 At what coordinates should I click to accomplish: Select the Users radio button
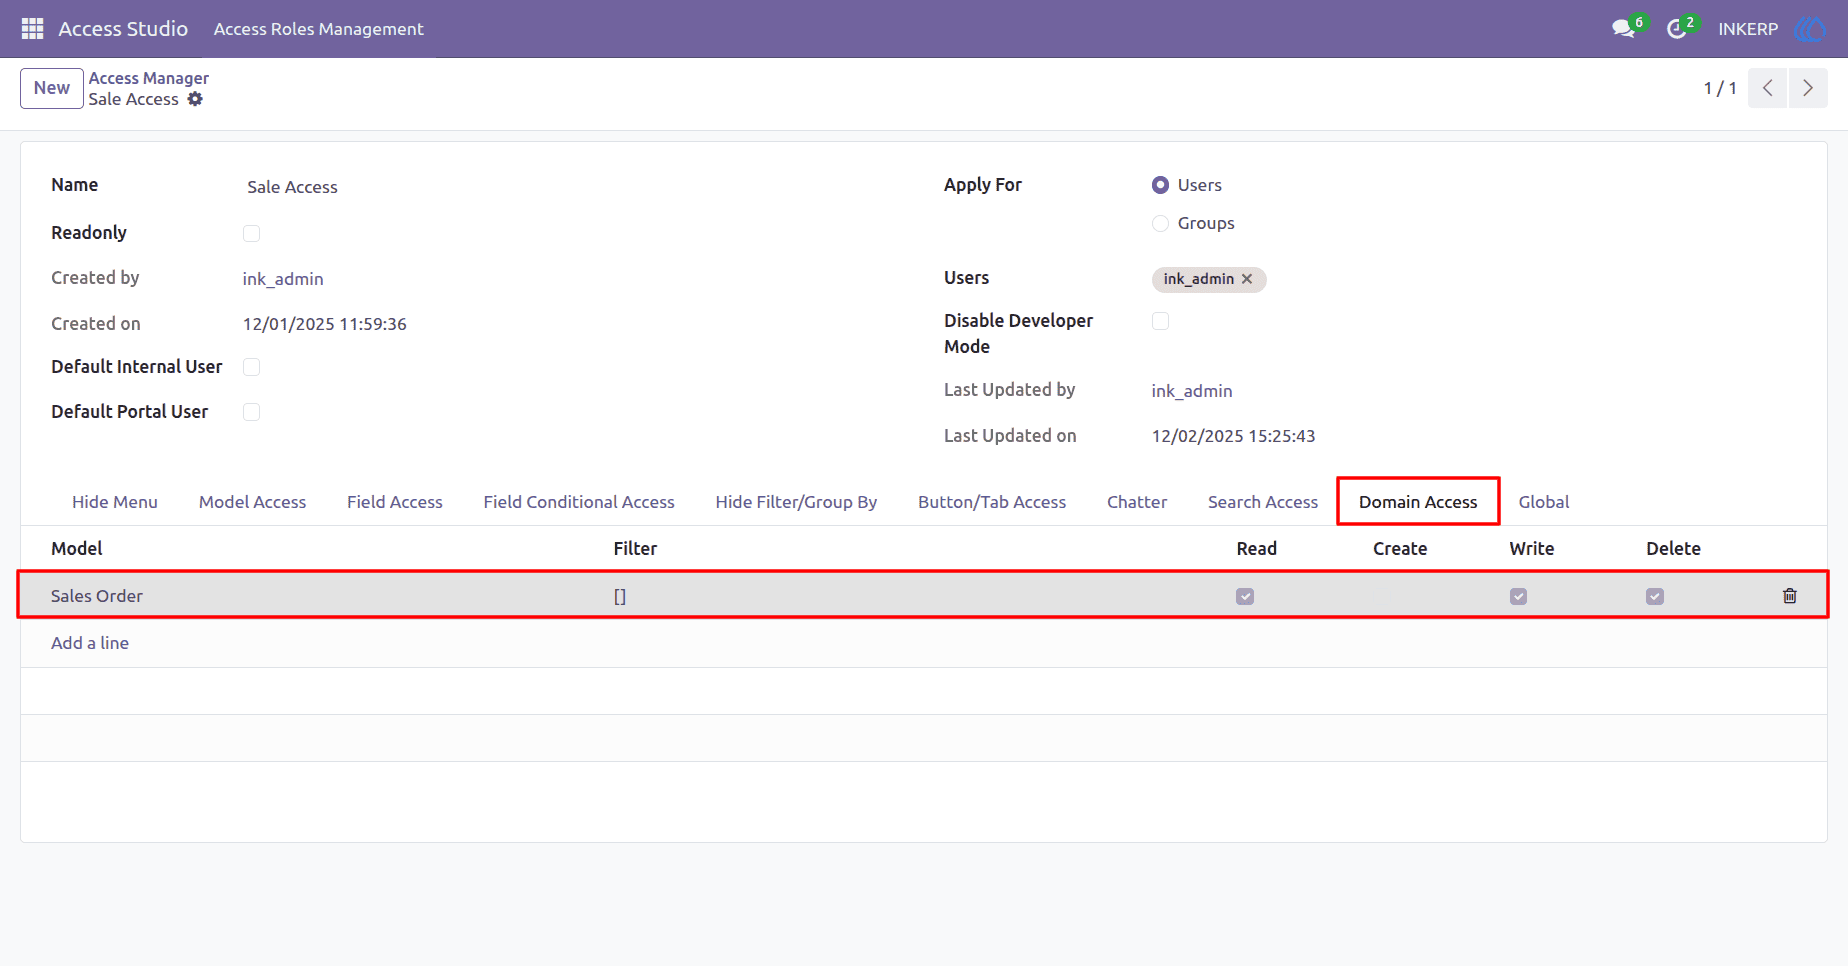1160,185
